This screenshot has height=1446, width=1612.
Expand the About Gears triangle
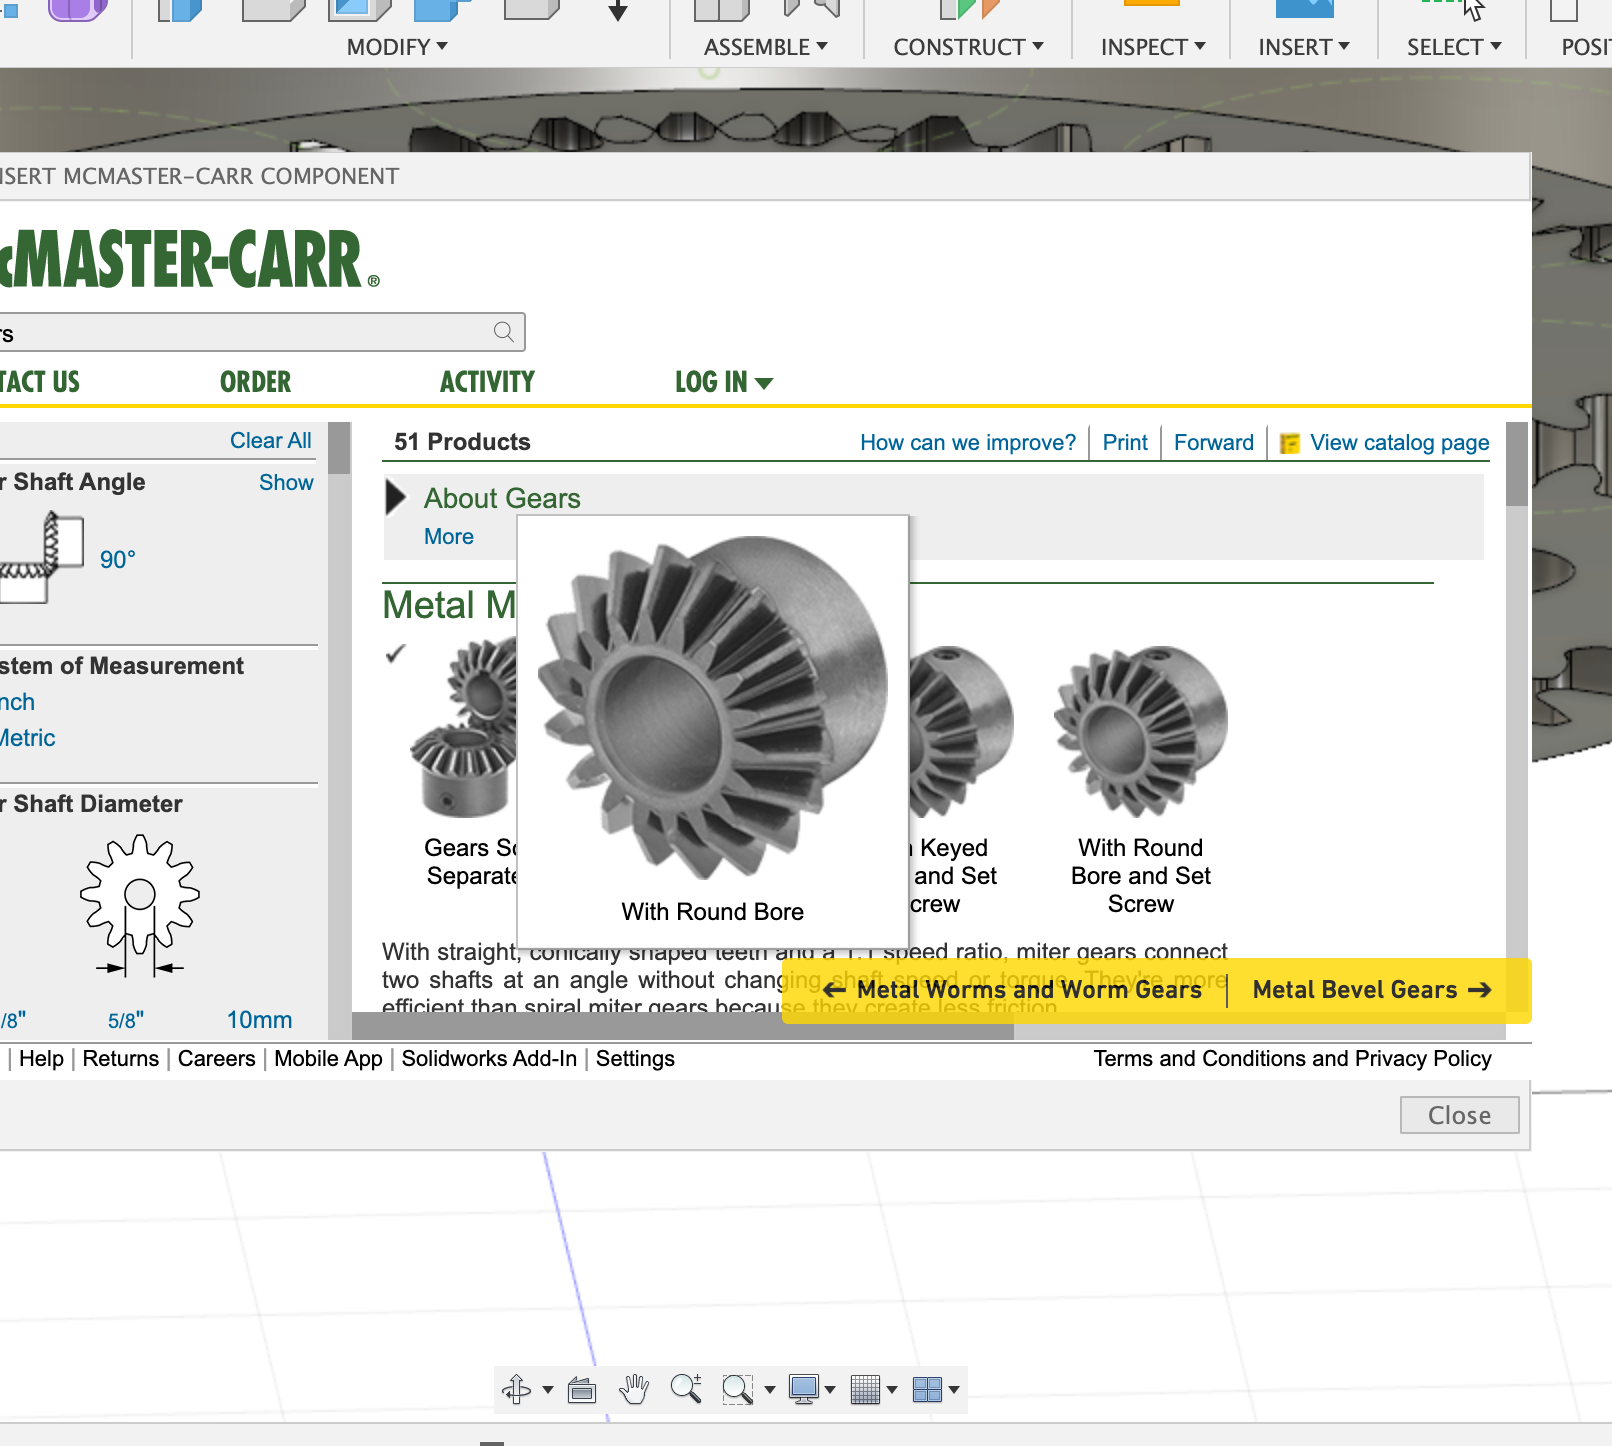tap(396, 498)
